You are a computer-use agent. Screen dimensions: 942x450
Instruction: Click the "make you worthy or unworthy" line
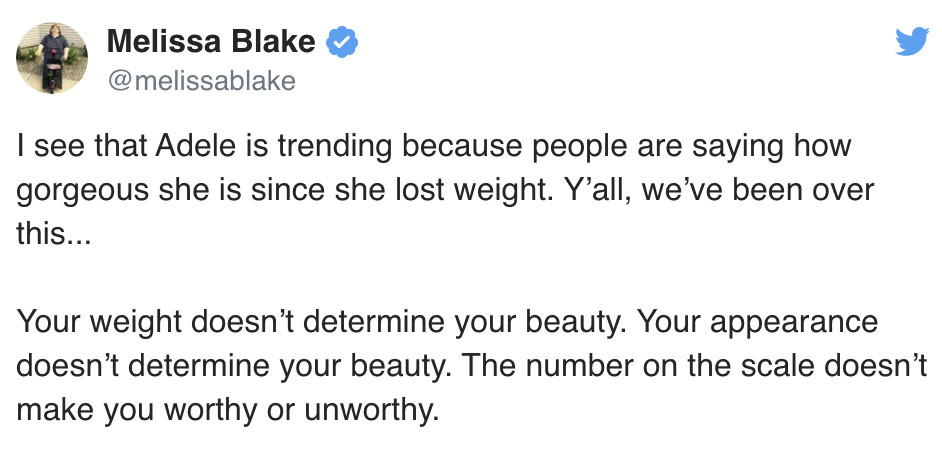(228, 411)
